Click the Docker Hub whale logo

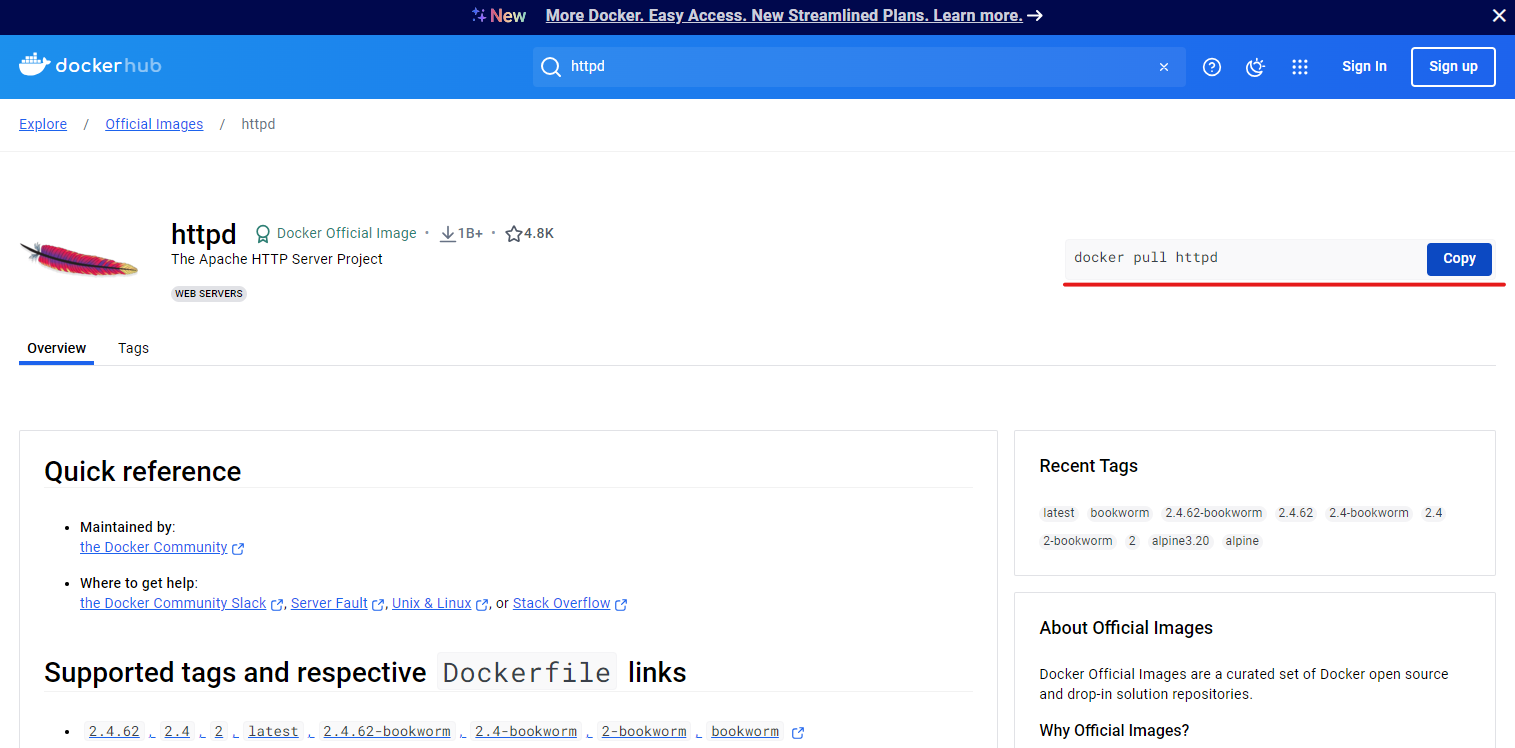pos(90,66)
